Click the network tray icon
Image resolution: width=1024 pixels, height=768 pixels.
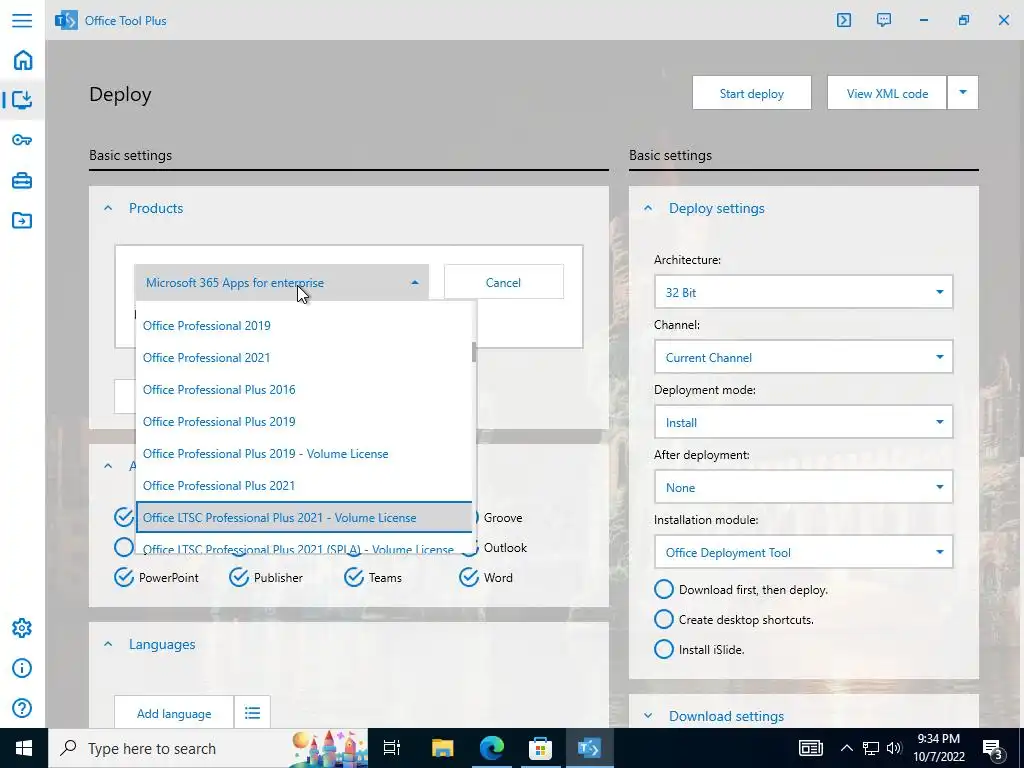click(x=871, y=748)
